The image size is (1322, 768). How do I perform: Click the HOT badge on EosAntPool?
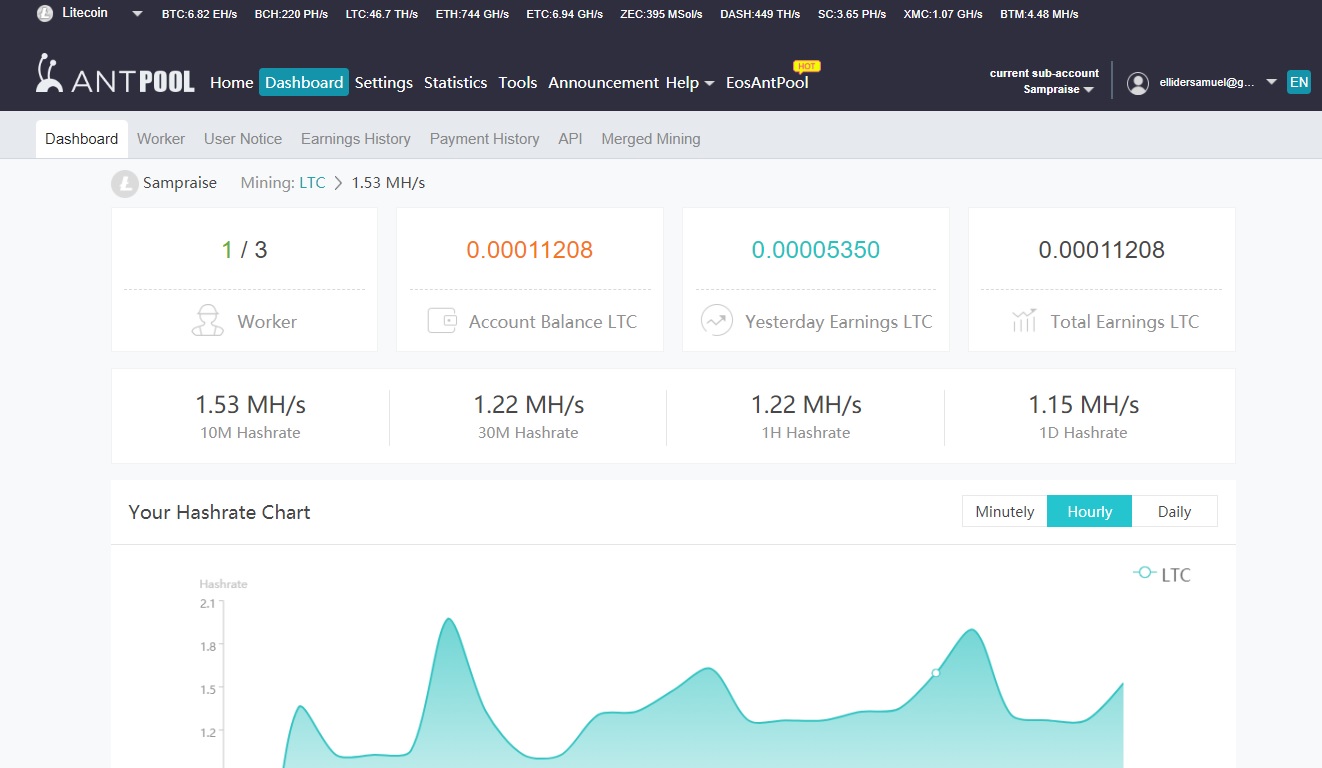tap(806, 66)
